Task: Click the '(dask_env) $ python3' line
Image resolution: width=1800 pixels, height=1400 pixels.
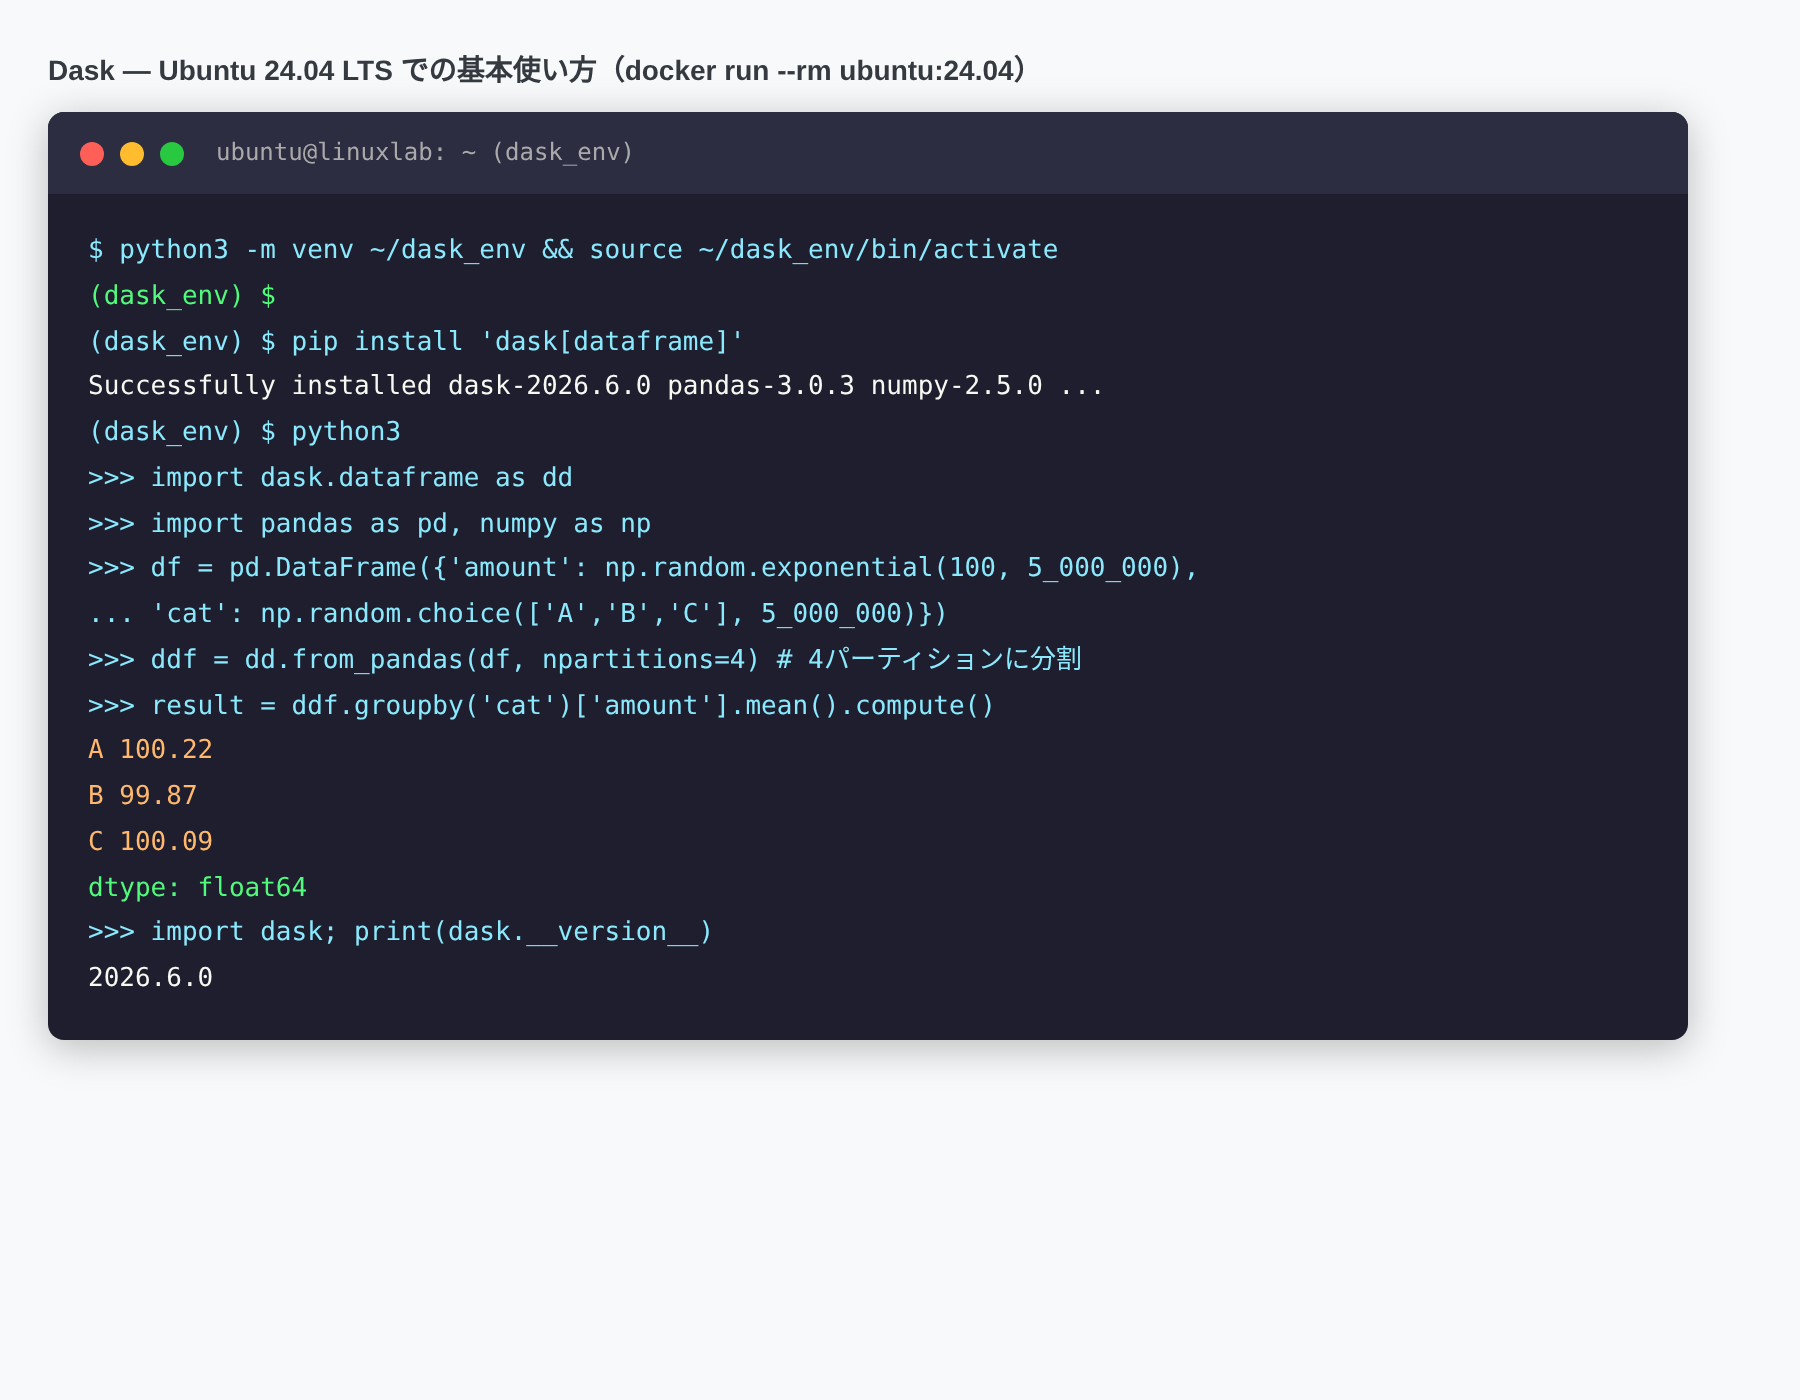Action: 244,431
